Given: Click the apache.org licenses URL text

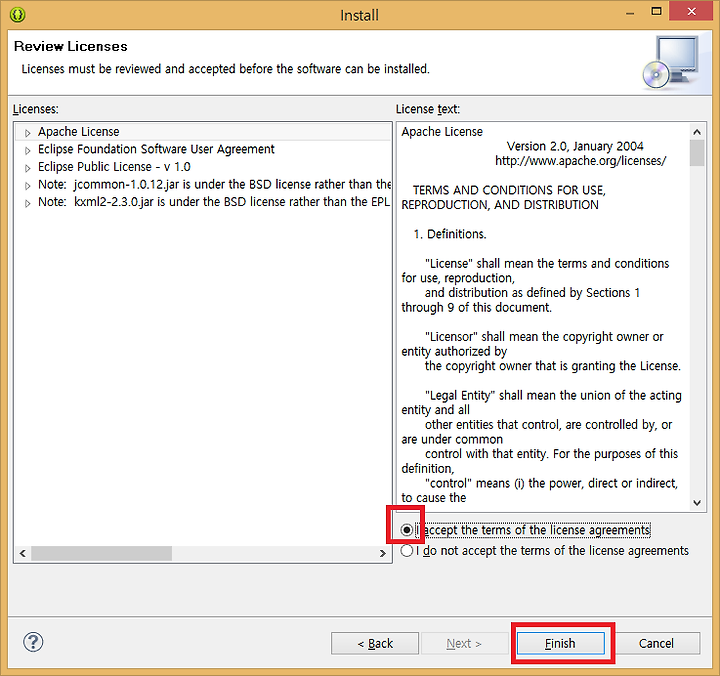Looking at the screenshot, I should tap(580, 161).
